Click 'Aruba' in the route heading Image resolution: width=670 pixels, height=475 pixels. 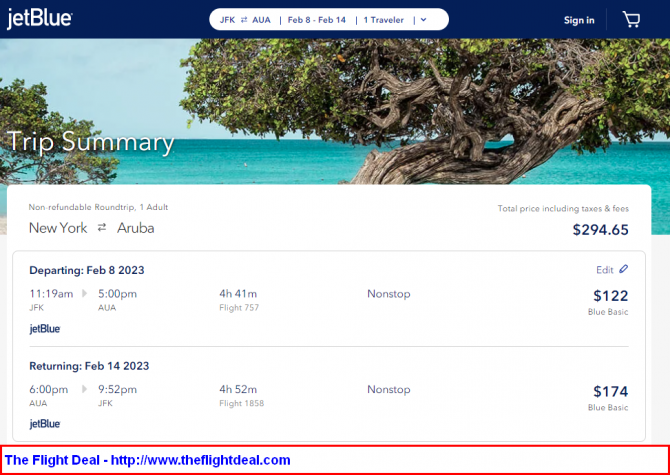tap(135, 228)
